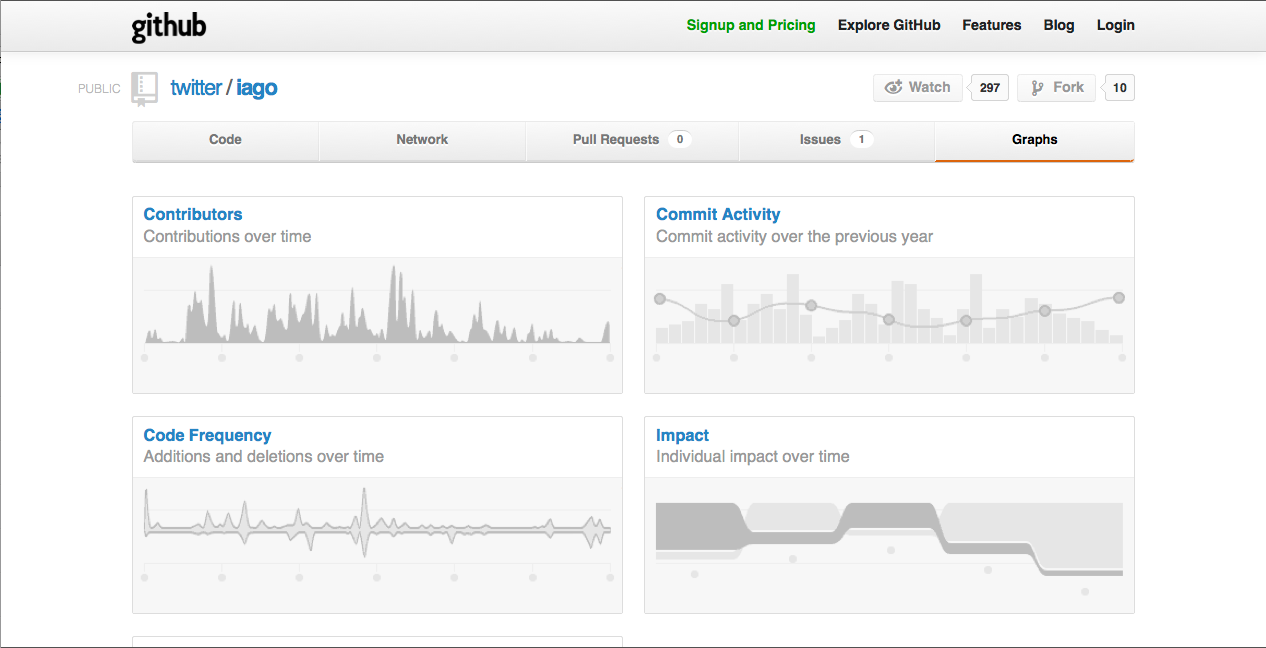The width and height of the screenshot is (1266, 648).
Task: Click the Contributors area chart preview
Action: pyautogui.click(x=377, y=325)
